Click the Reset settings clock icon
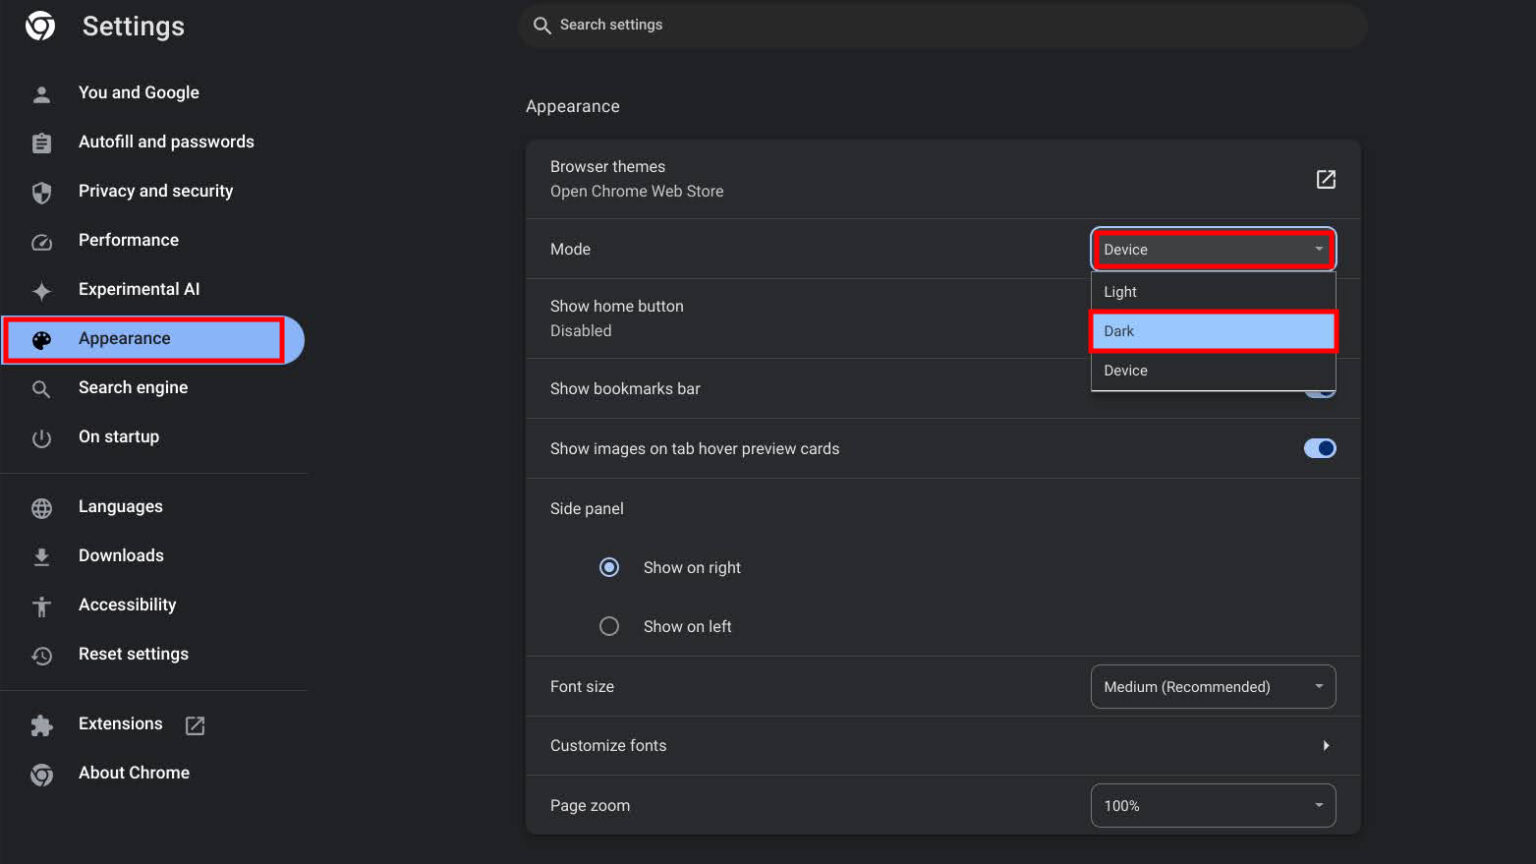Viewport: 1536px width, 864px height. tap(41, 654)
